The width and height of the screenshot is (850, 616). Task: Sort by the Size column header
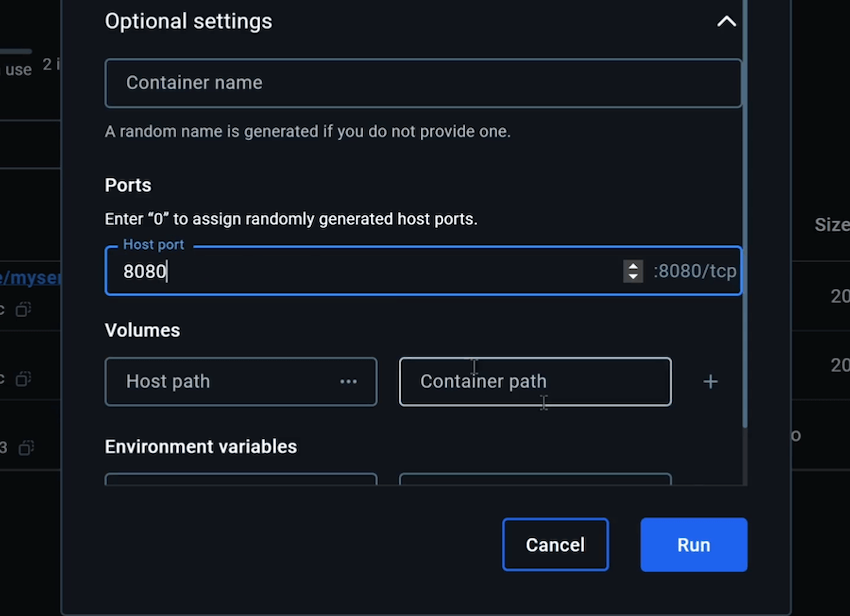tap(831, 225)
